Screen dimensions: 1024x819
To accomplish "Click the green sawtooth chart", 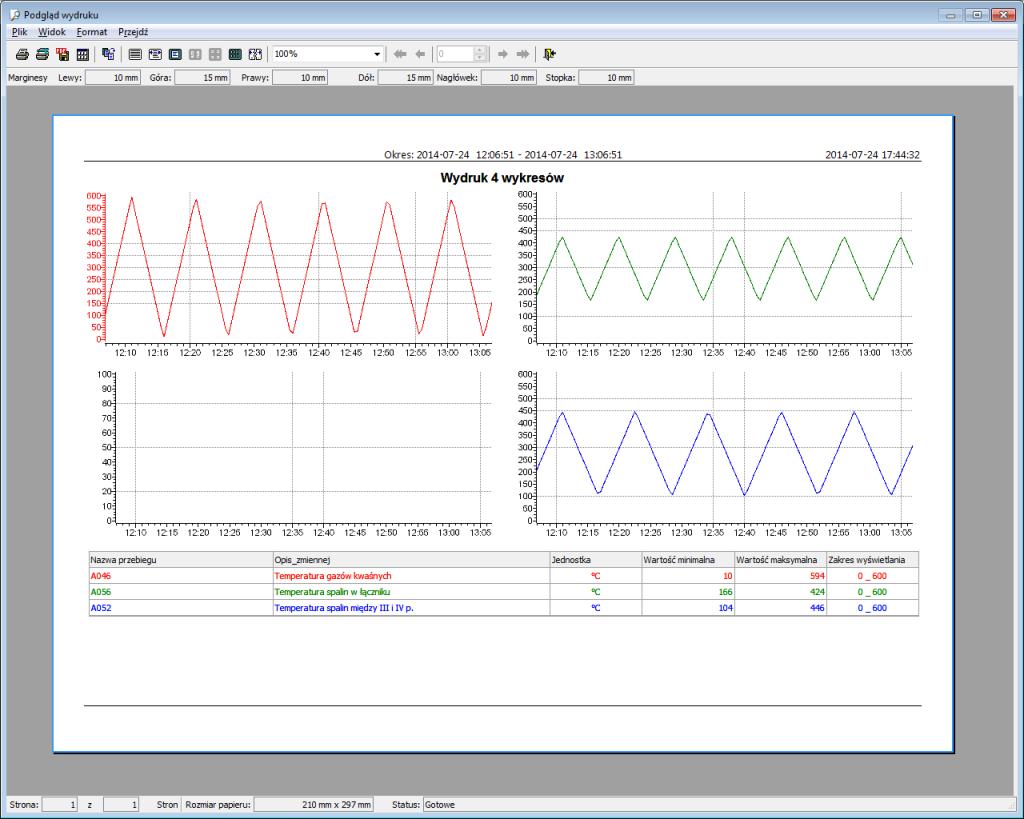I will (x=715, y=274).
